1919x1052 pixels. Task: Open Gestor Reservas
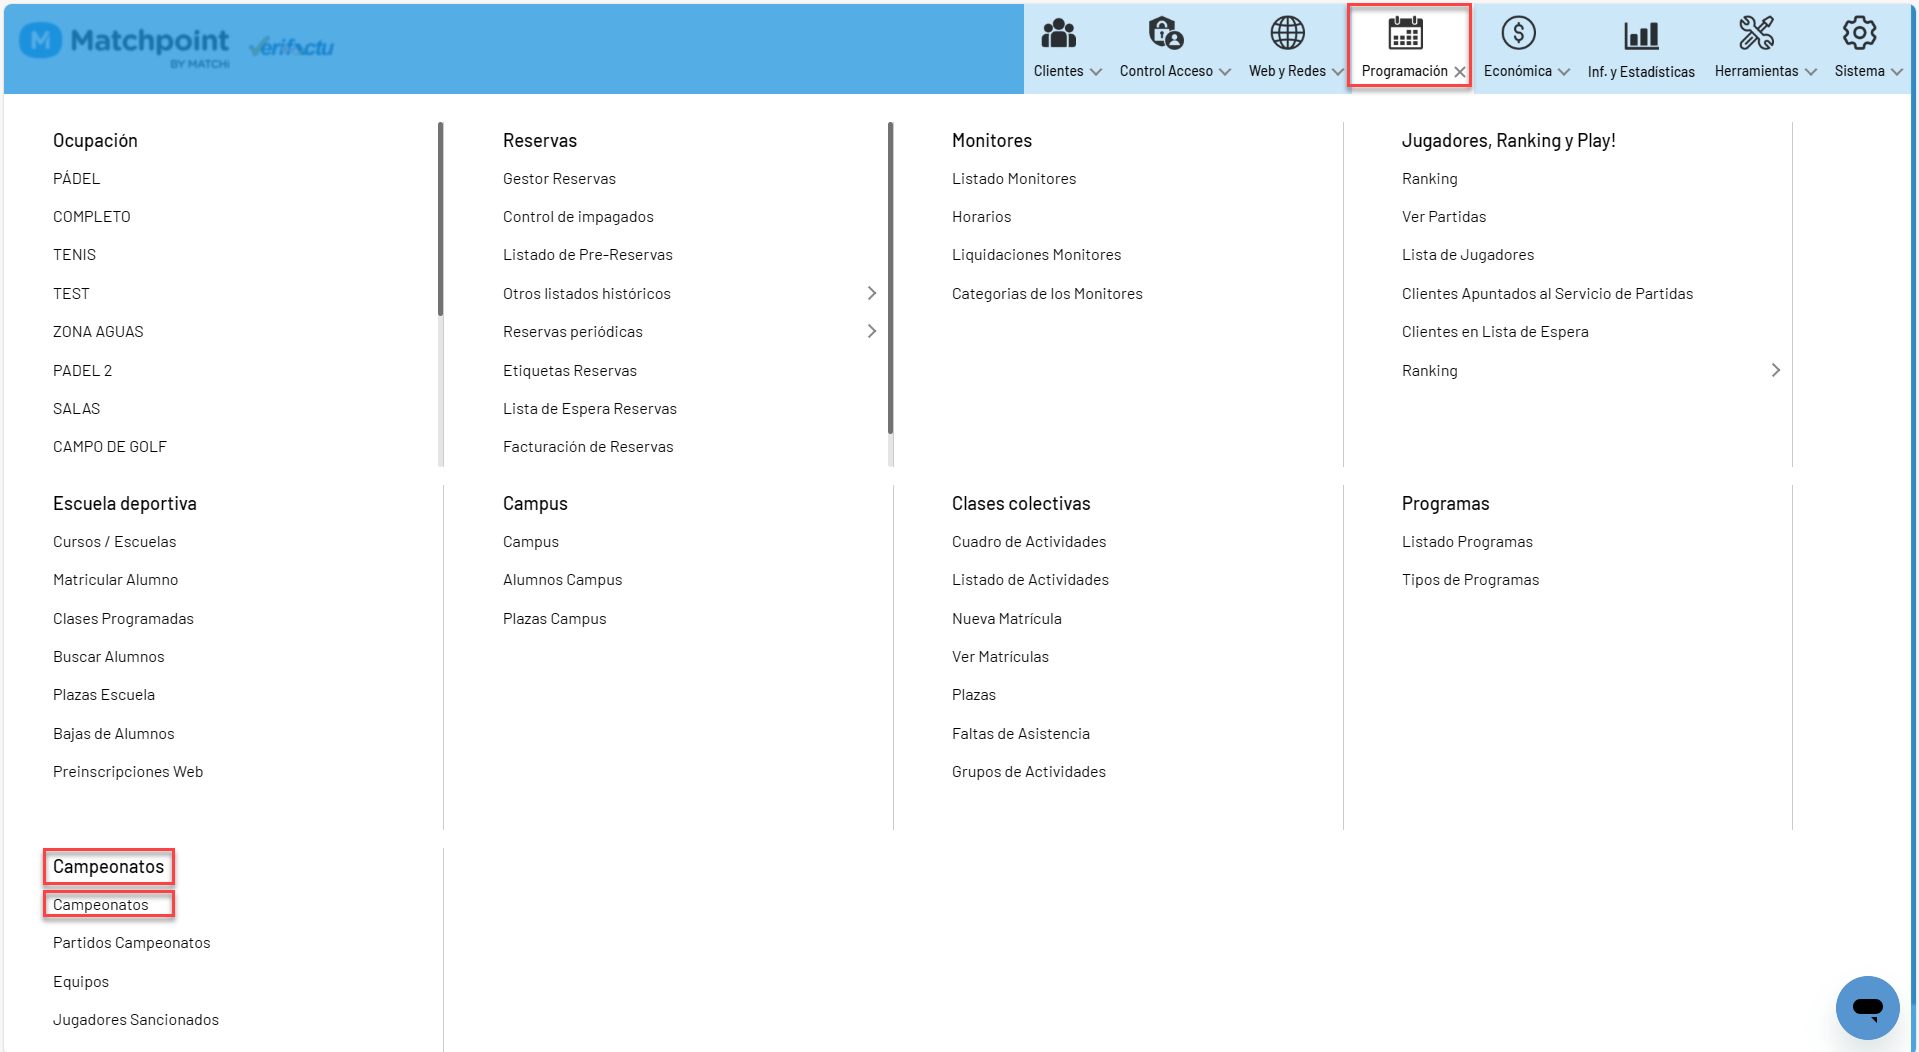pyautogui.click(x=559, y=179)
